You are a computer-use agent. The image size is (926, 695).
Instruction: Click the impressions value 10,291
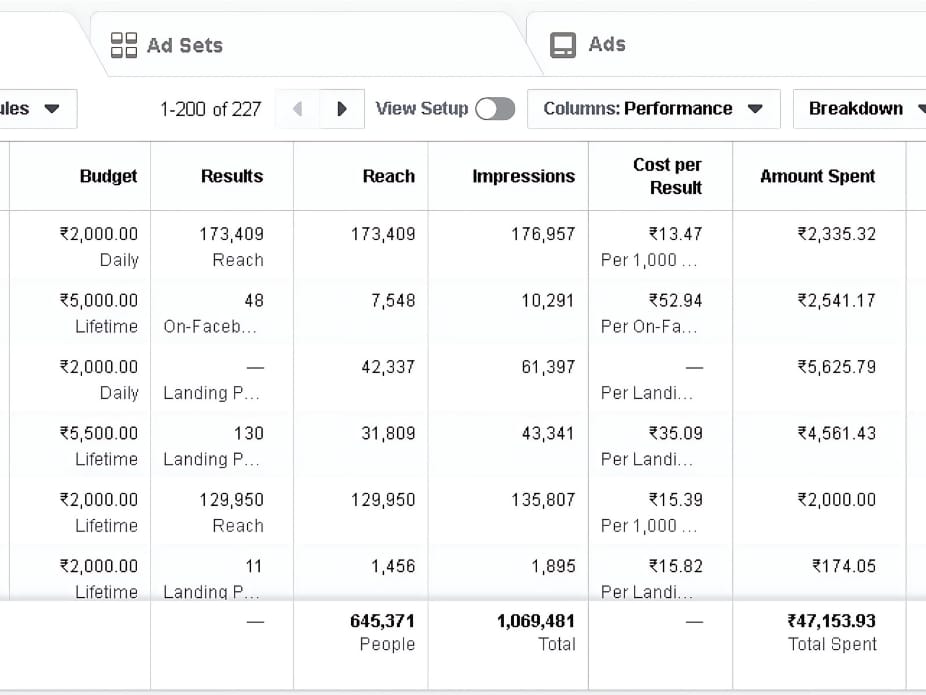pyautogui.click(x=547, y=301)
